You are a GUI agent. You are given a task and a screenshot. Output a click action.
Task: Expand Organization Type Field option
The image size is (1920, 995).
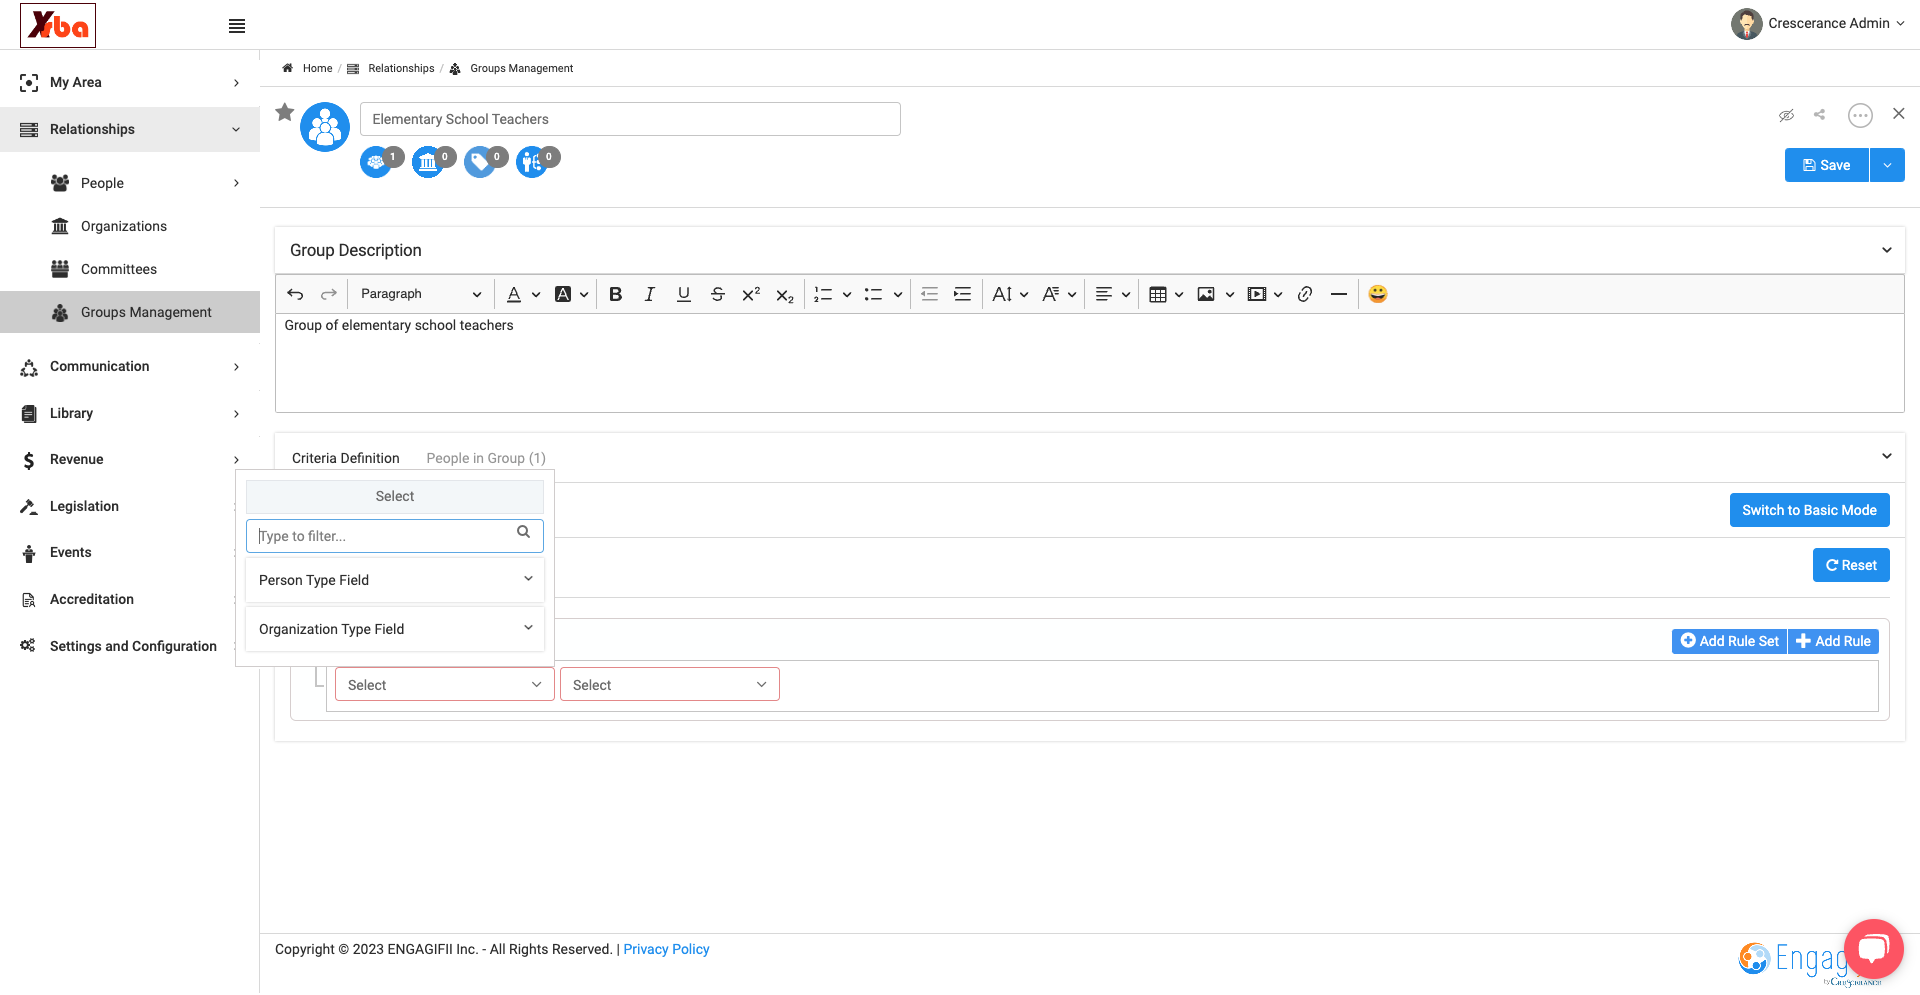pos(395,629)
